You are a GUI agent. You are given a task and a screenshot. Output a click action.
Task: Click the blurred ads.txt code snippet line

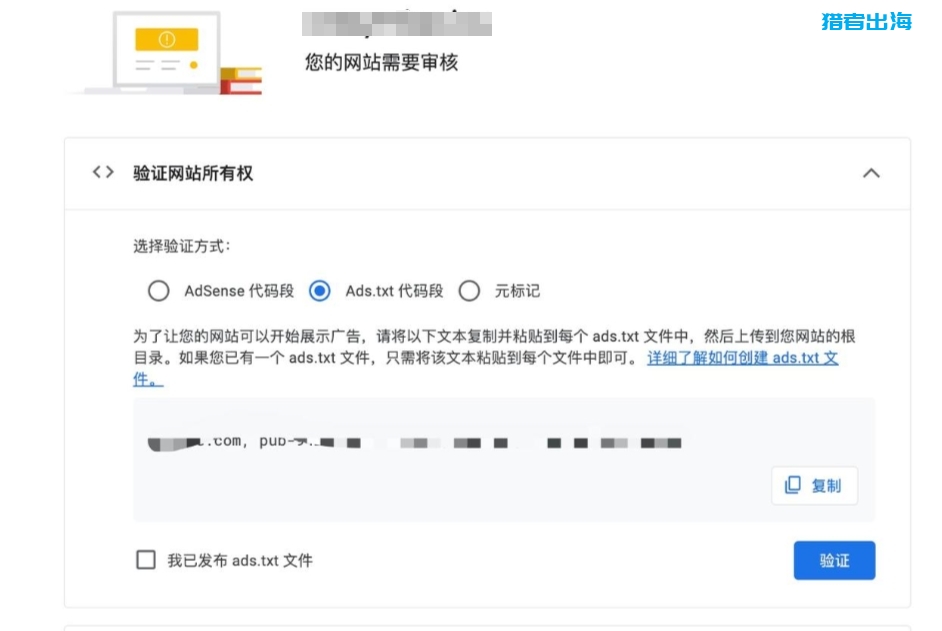tap(415, 442)
